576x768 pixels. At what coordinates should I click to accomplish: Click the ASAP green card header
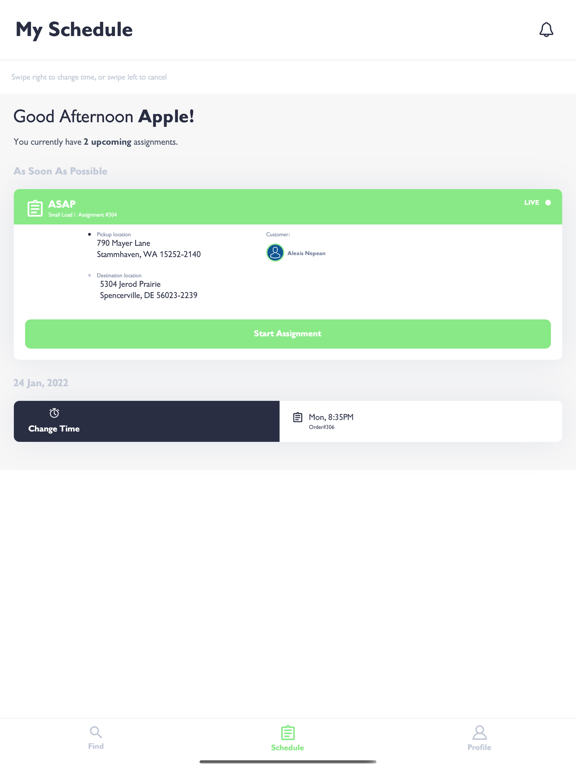click(288, 207)
